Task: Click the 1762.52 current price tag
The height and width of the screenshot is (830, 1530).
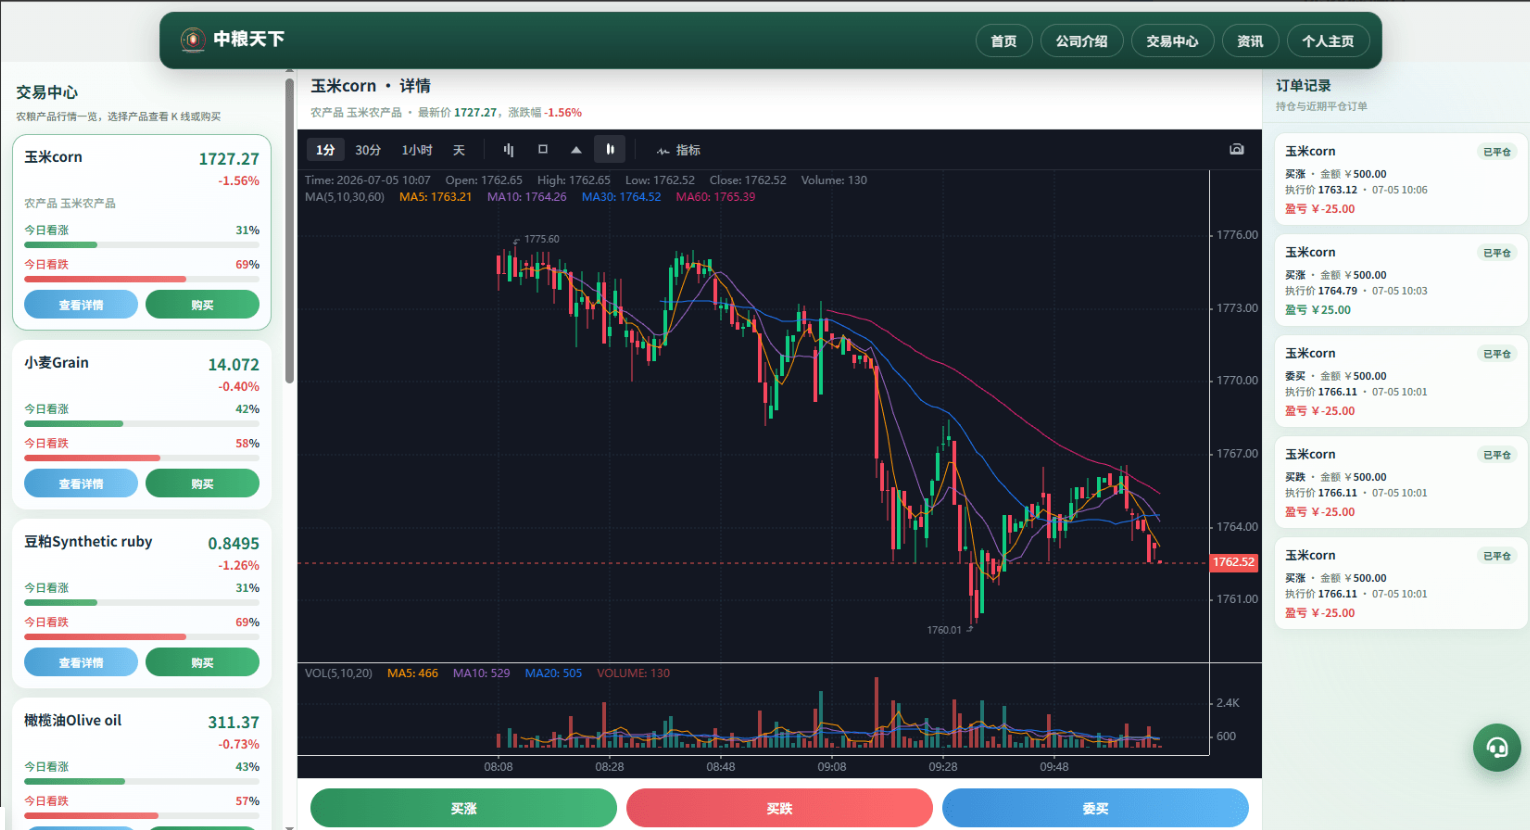Action: click(1234, 562)
